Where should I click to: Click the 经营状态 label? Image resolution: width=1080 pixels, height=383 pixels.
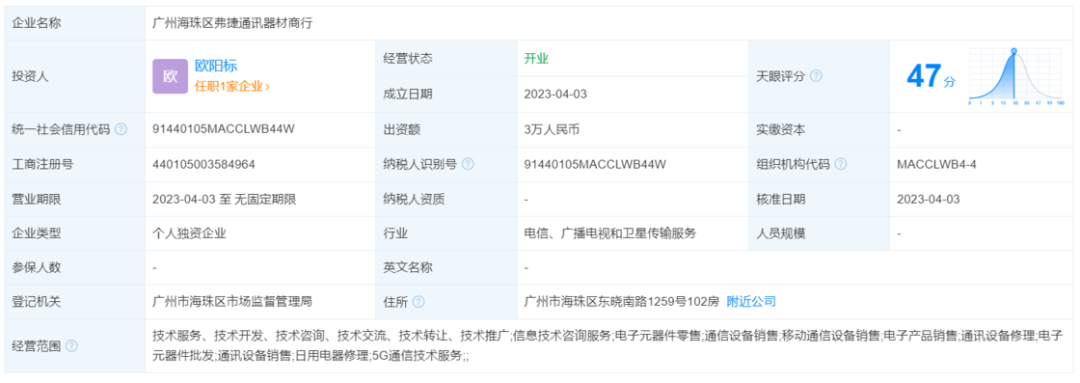point(408,59)
